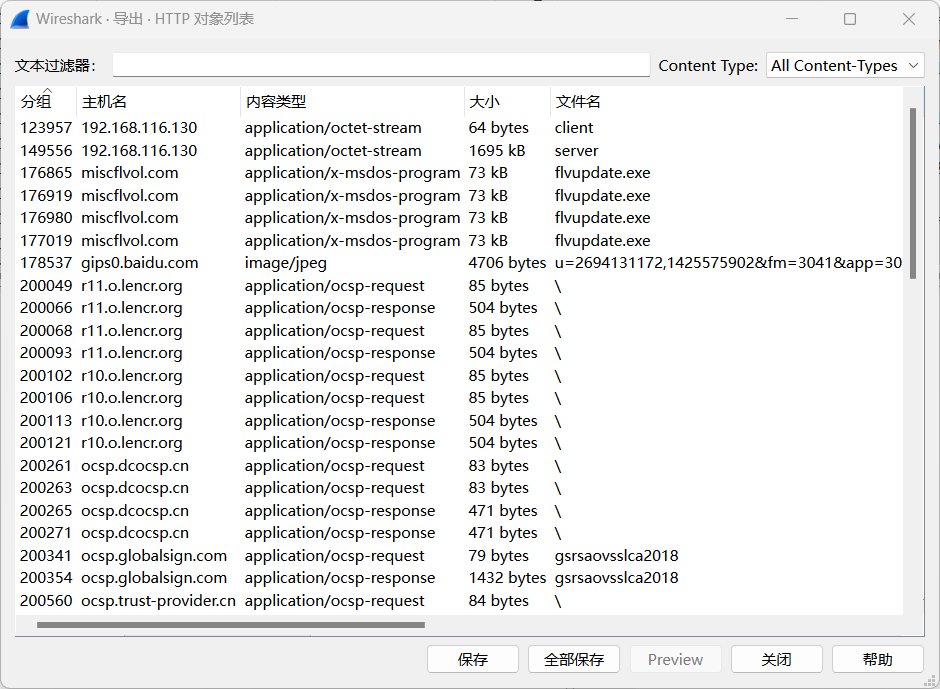Click the horizontal scrollbar thumb
This screenshot has width=940, height=689.
click(x=230, y=625)
